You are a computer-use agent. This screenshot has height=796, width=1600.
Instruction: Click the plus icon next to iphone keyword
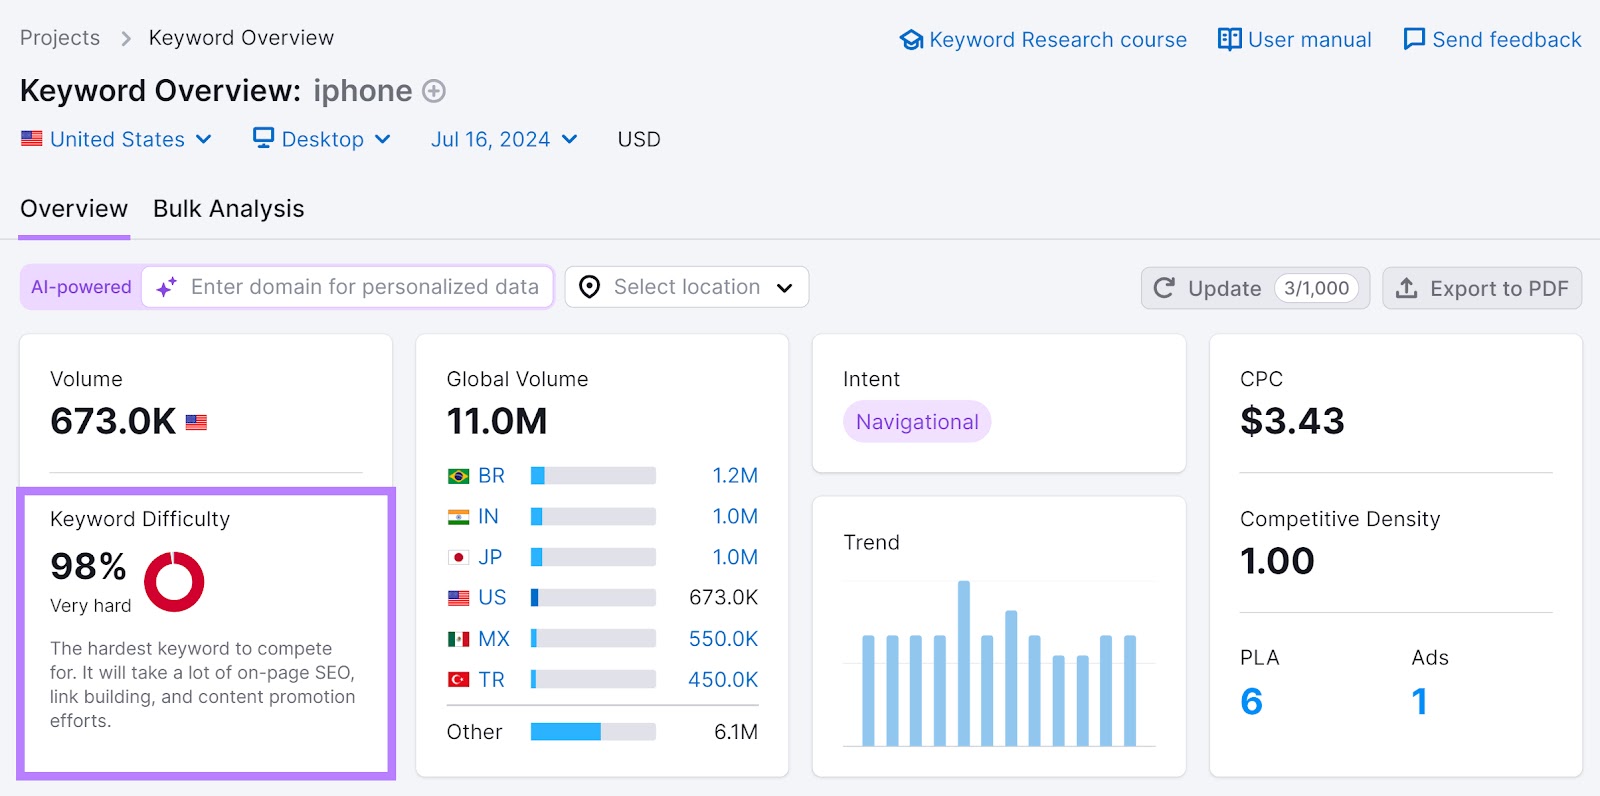(x=433, y=91)
